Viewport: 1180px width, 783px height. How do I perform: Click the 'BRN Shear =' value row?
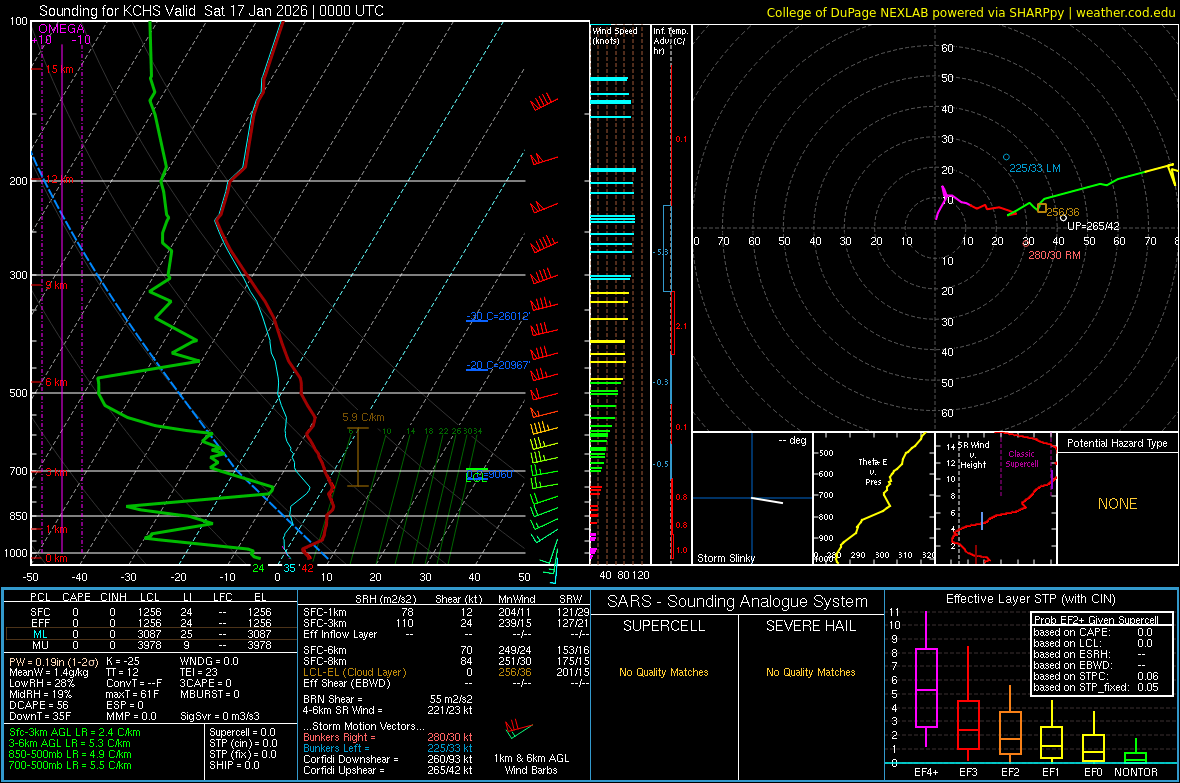[388, 699]
